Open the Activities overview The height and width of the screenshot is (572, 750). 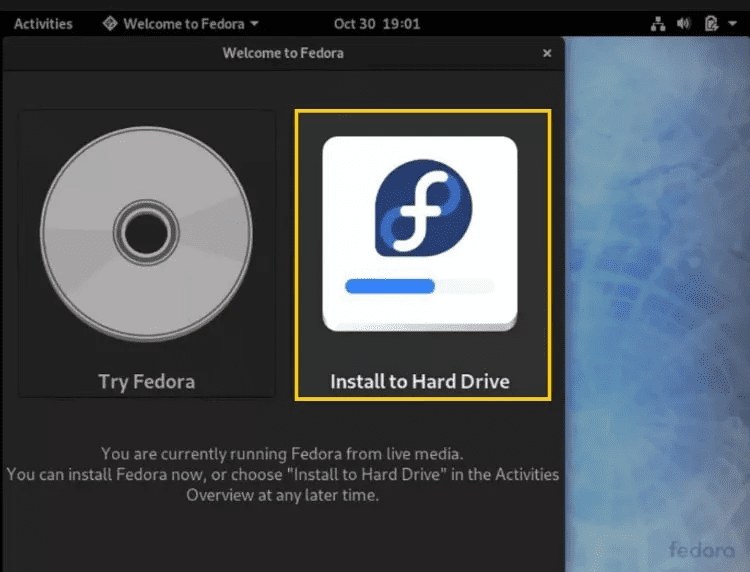43,24
